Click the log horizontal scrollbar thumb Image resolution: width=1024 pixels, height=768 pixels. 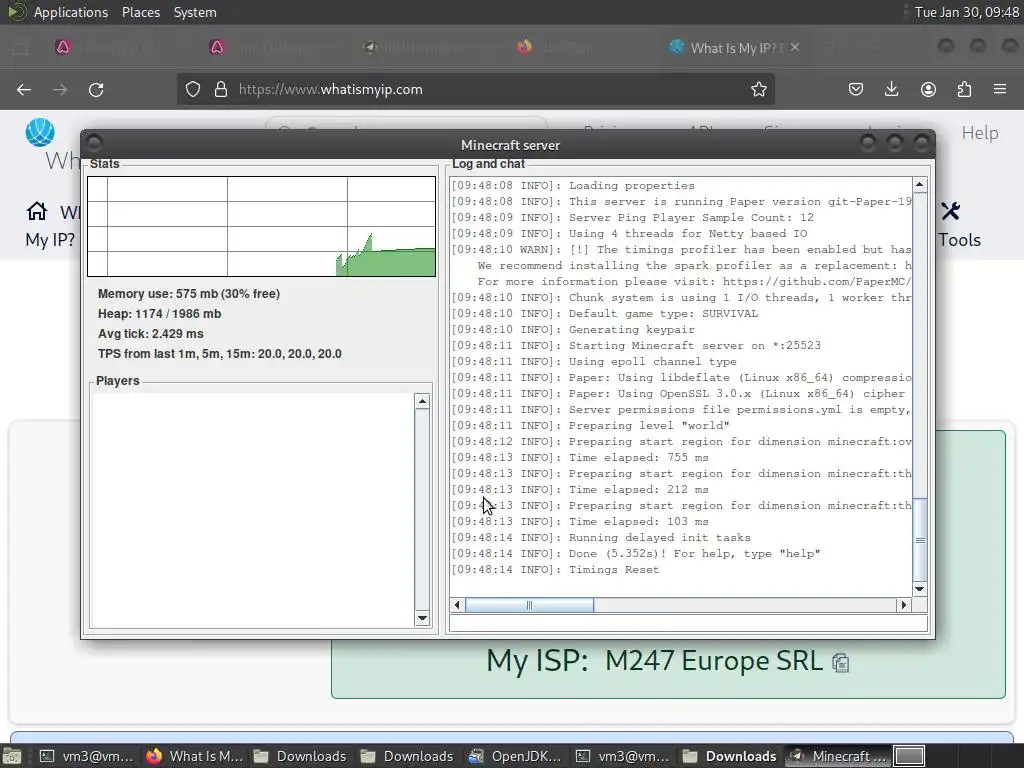pos(529,605)
